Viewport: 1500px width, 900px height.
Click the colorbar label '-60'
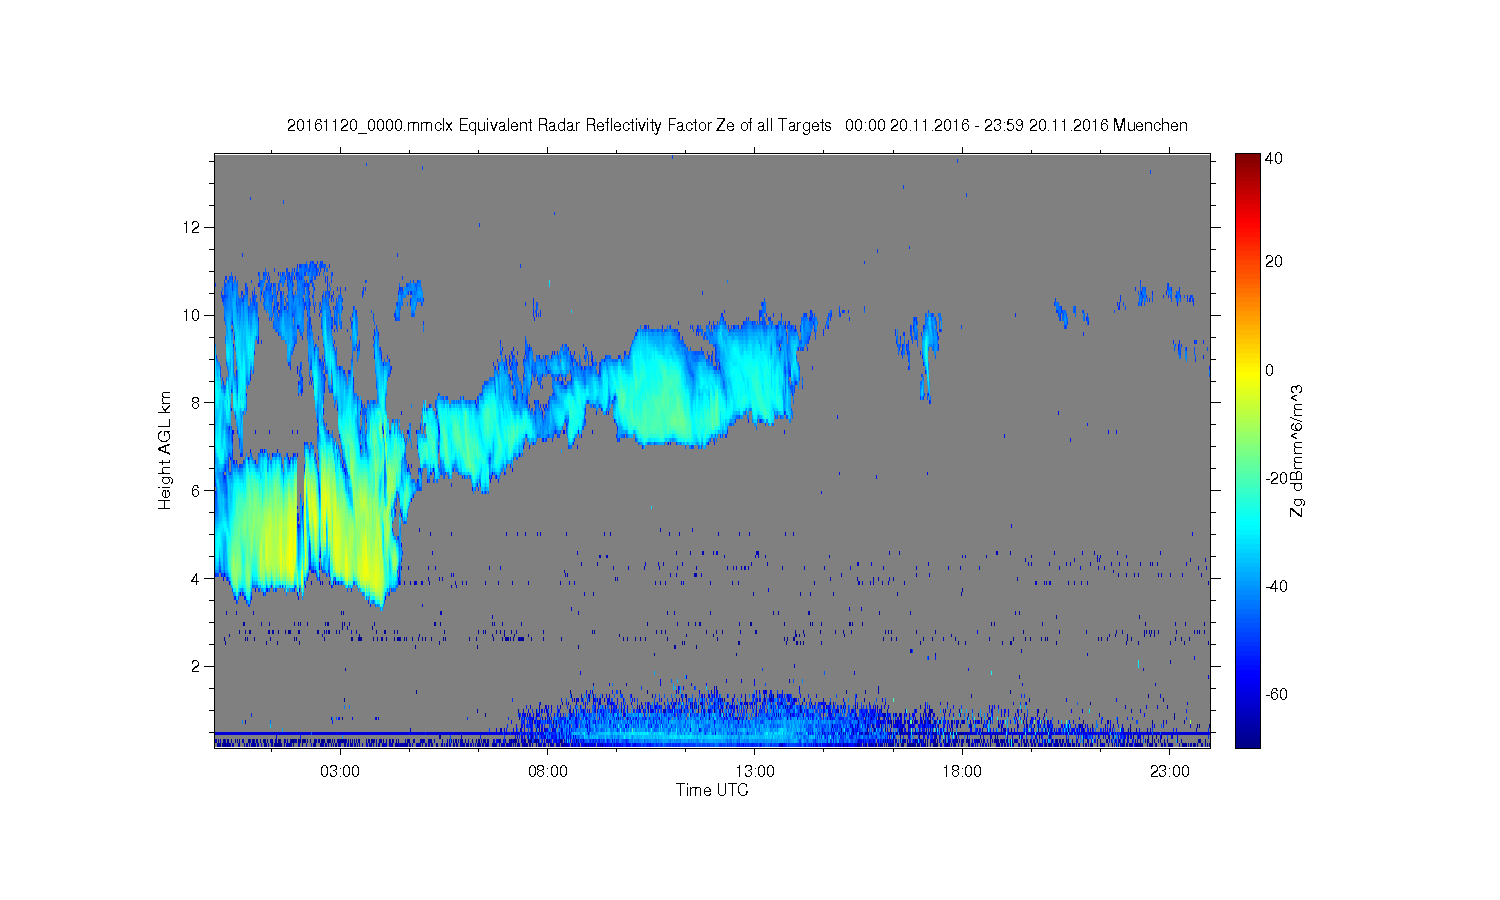pos(1276,694)
